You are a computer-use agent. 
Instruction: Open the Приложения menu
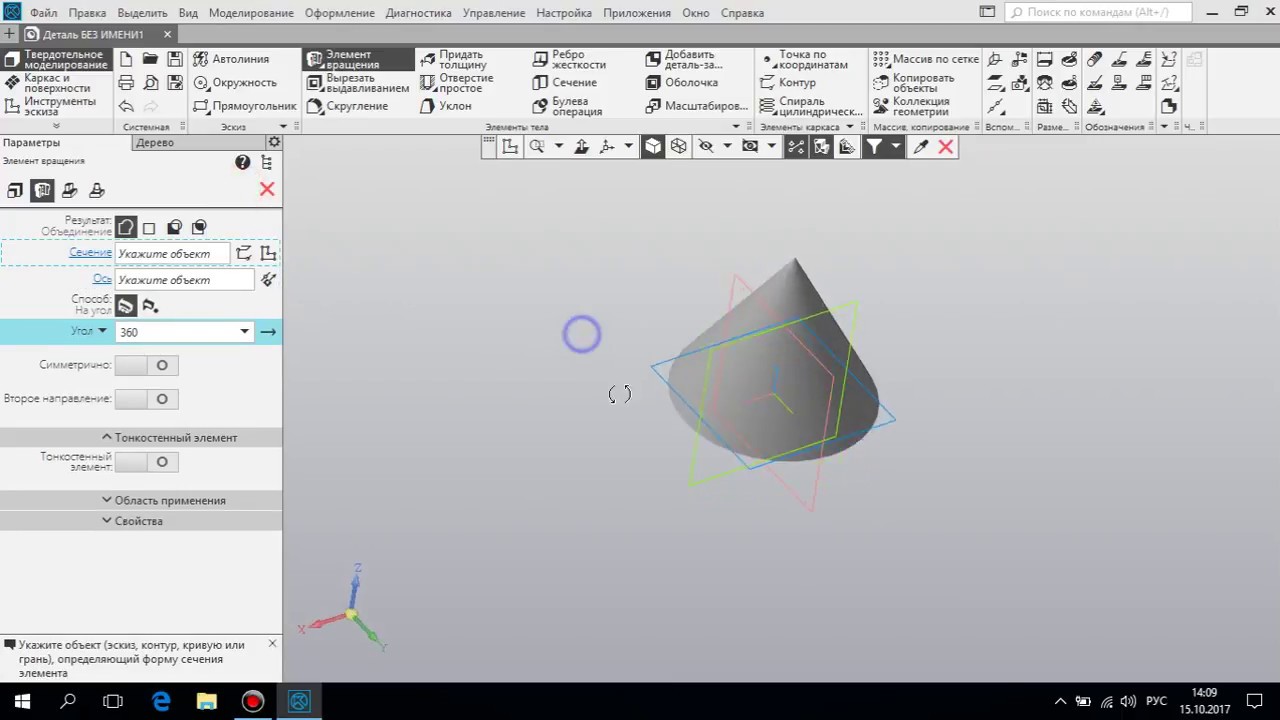(x=637, y=13)
